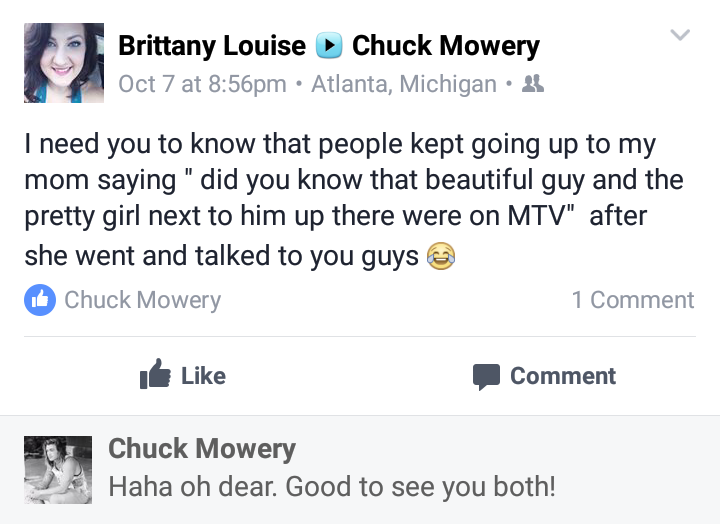720x524 pixels.
Task: Click the arrow icon between names
Action: 329,45
